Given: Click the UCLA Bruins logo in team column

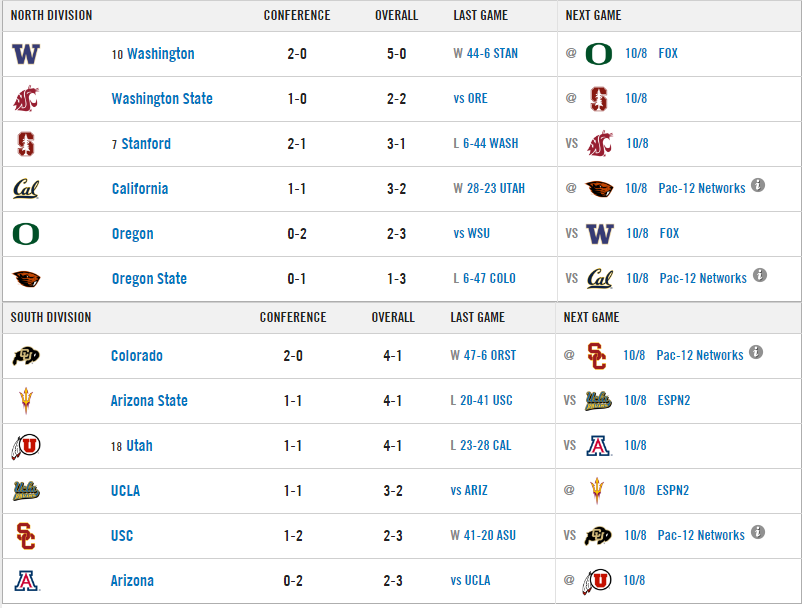Looking at the screenshot, I should click(26, 490).
